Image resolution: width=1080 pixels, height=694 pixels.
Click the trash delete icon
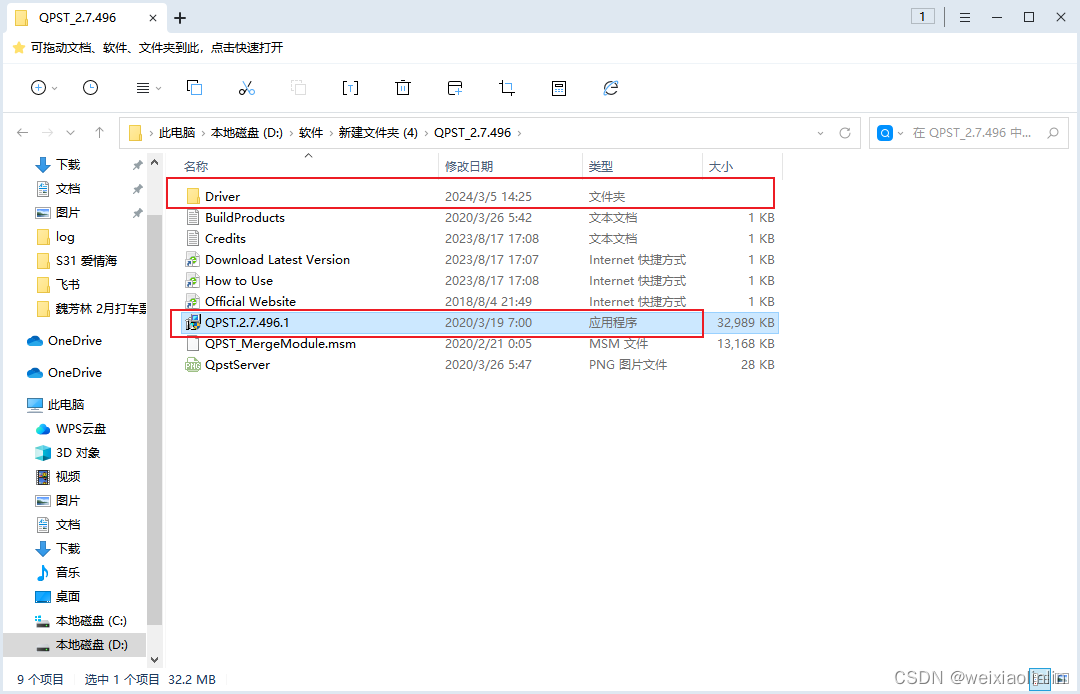tap(403, 87)
